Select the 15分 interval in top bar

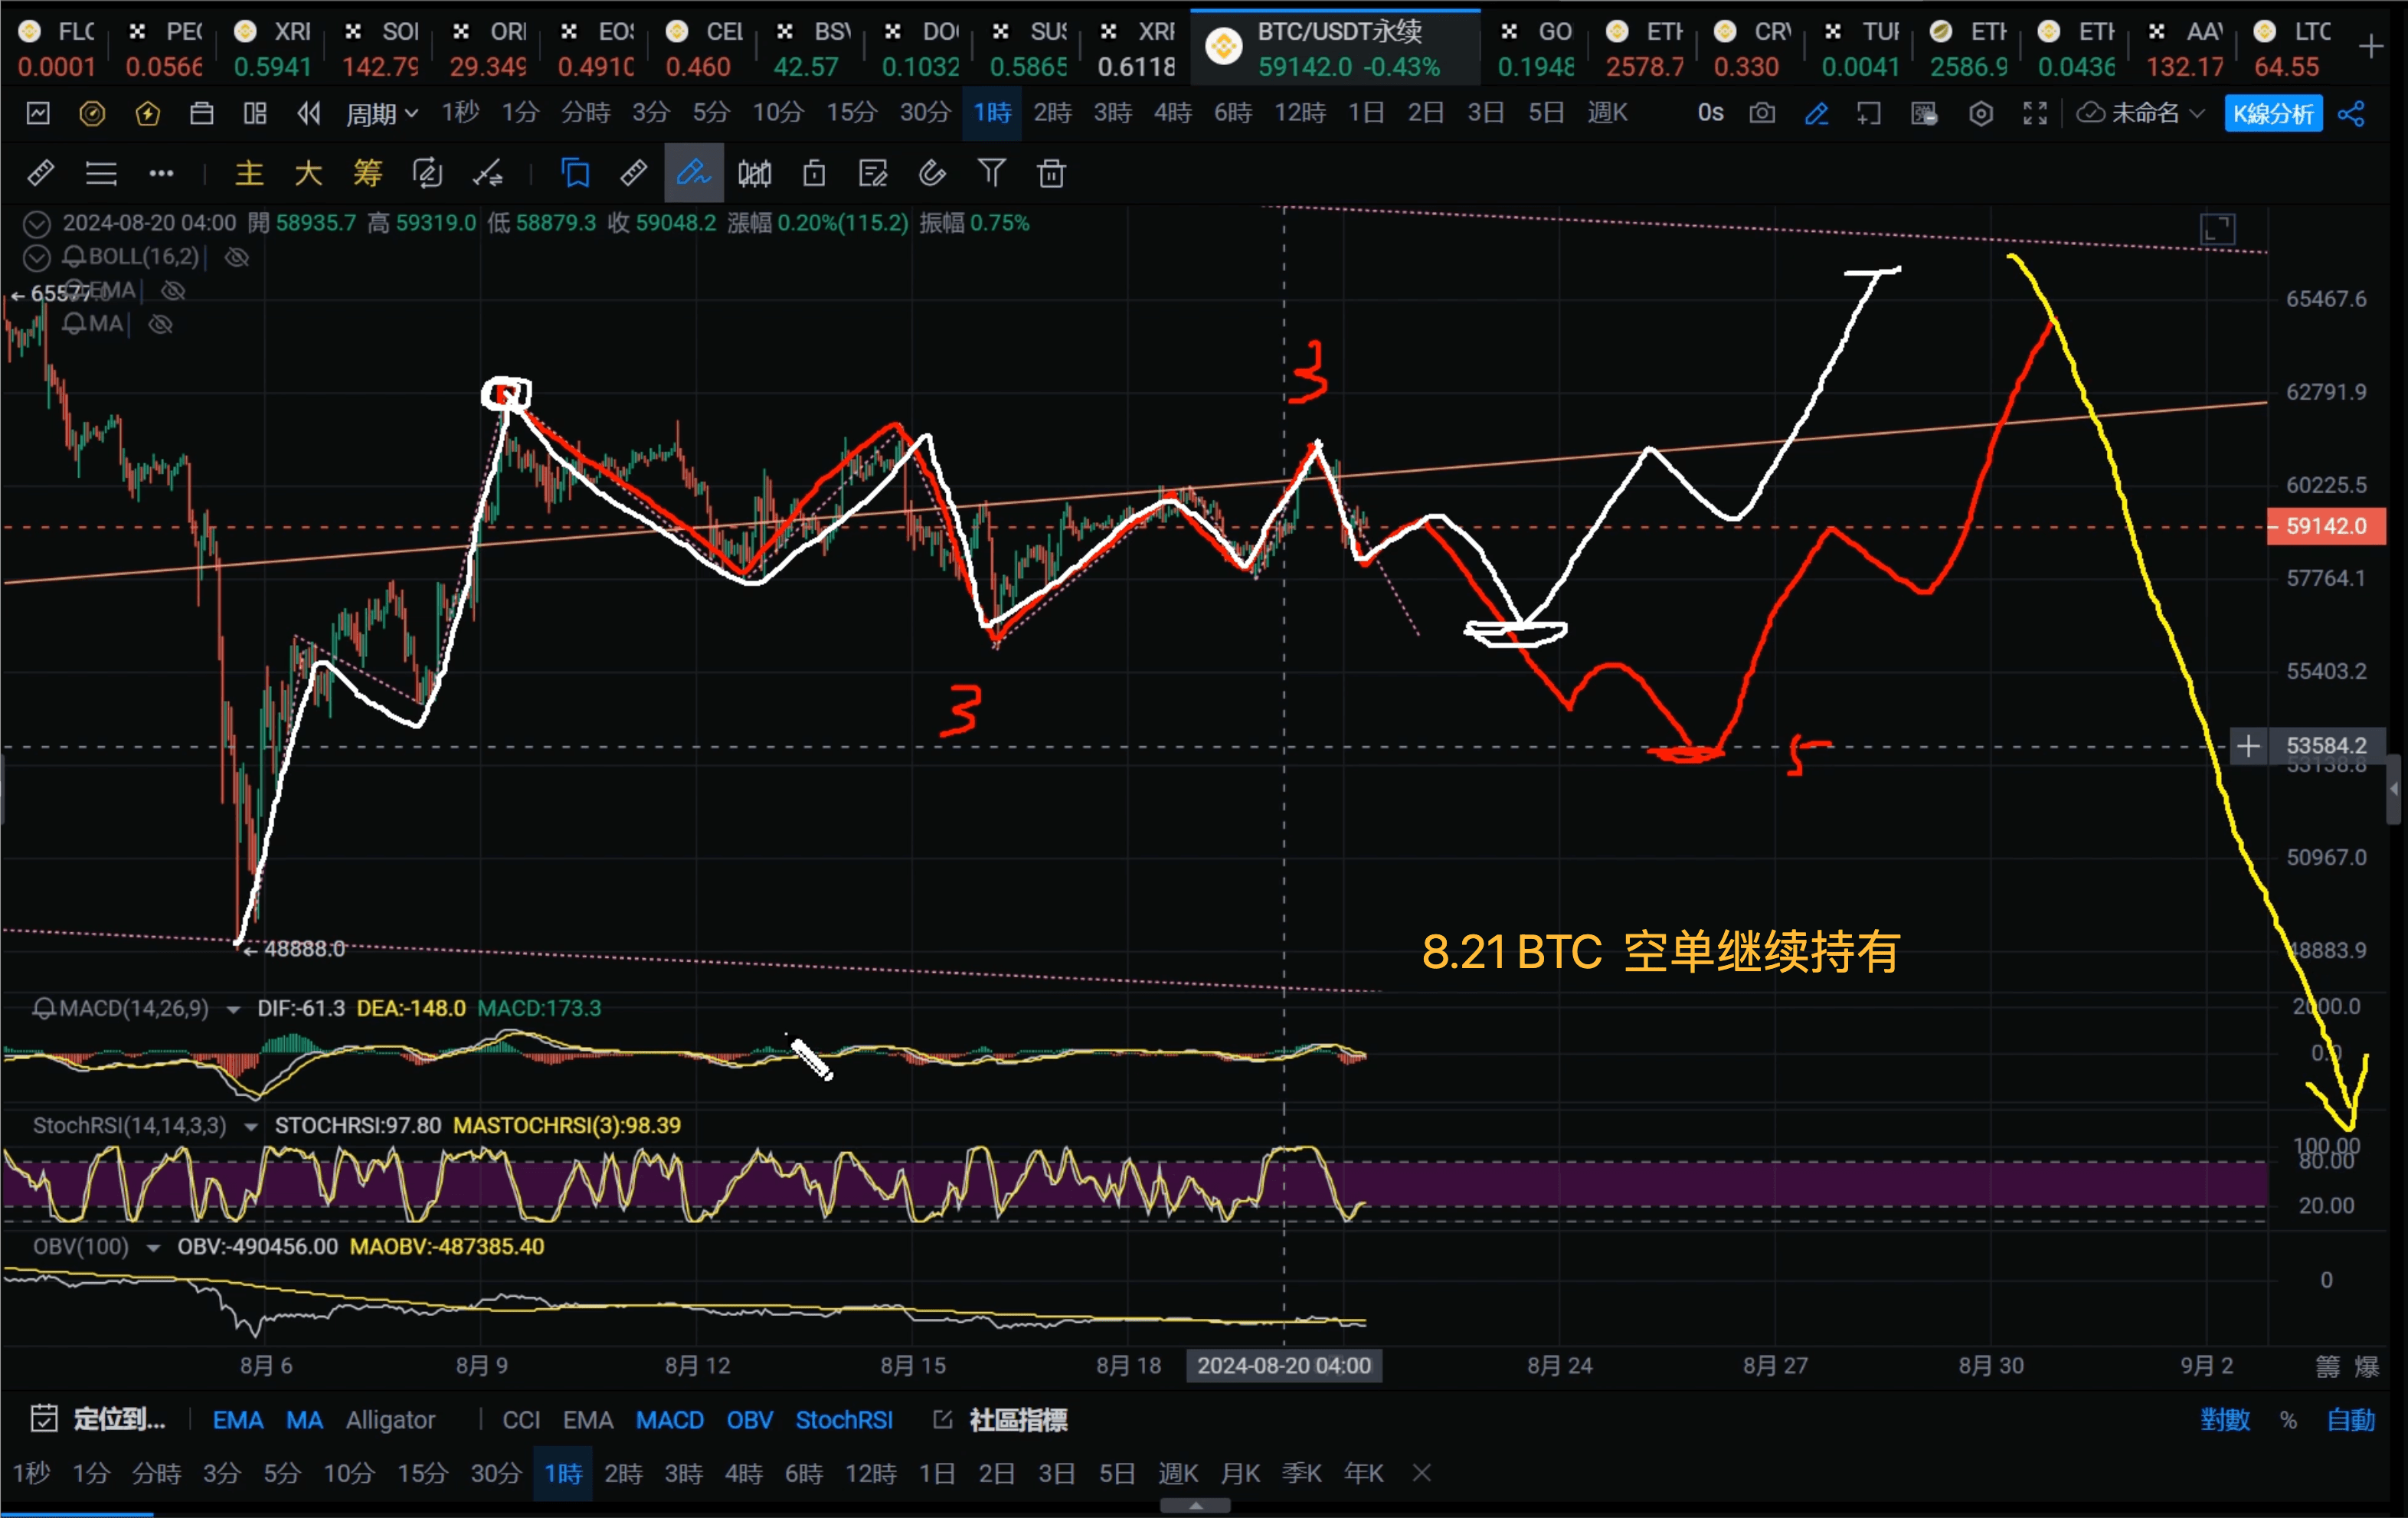click(850, 113)
